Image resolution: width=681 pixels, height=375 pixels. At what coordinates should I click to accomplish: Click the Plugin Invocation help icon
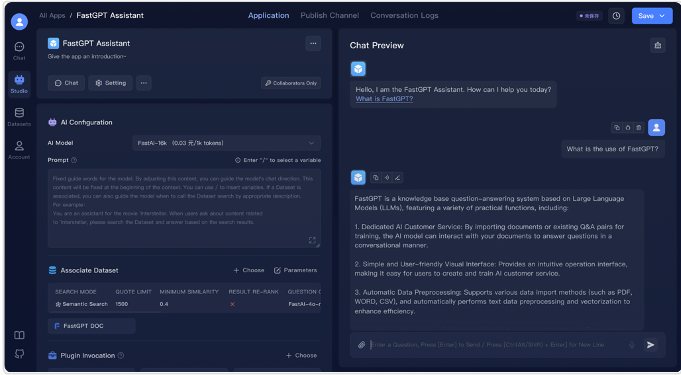click(121, 355)
